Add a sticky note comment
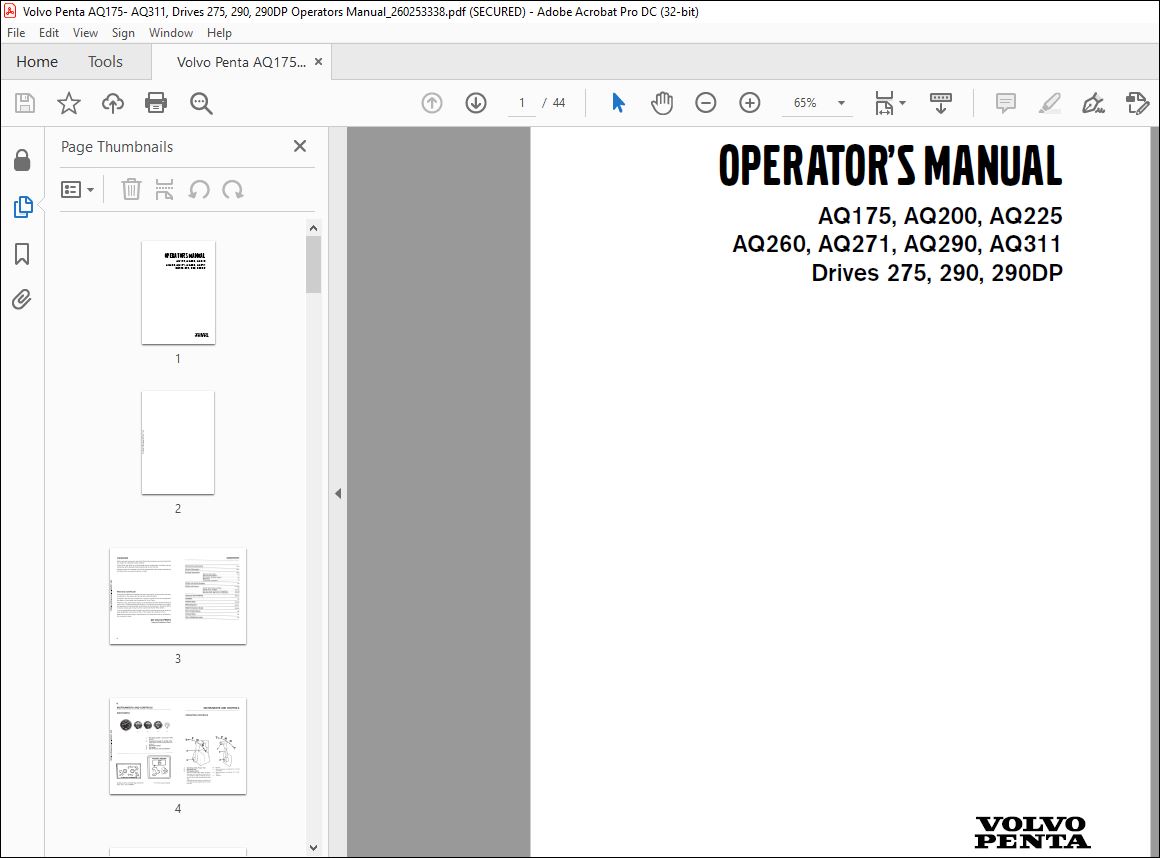Screen dimensions: 1160x858 click(1005, 103)
